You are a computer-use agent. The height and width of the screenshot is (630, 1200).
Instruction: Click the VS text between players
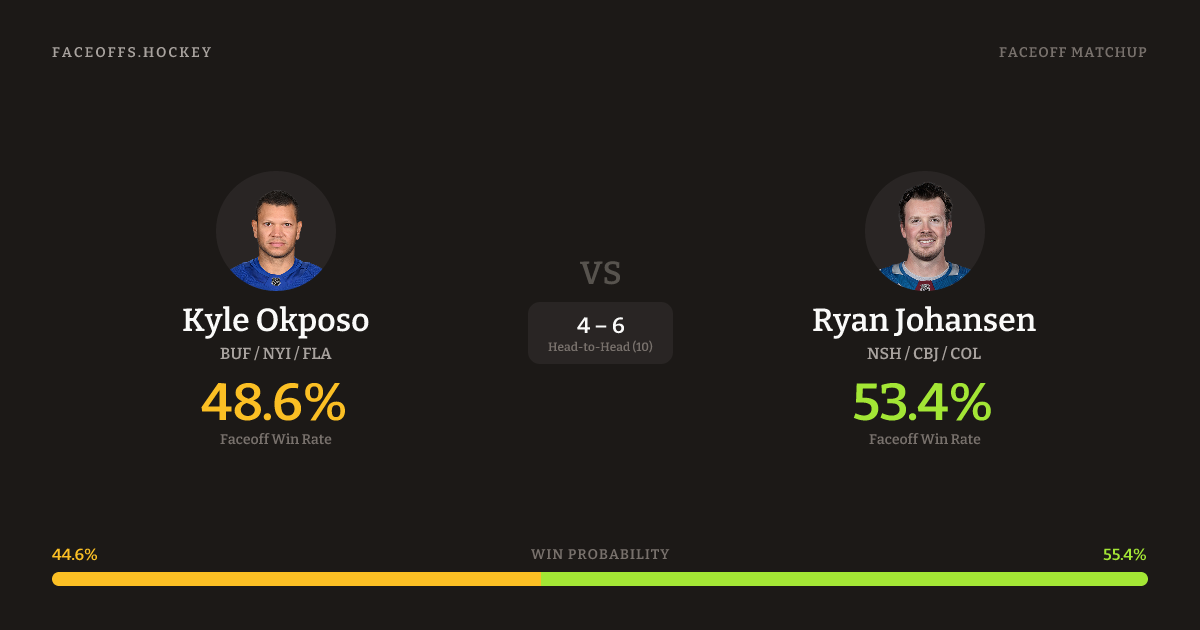coord(600,273)
